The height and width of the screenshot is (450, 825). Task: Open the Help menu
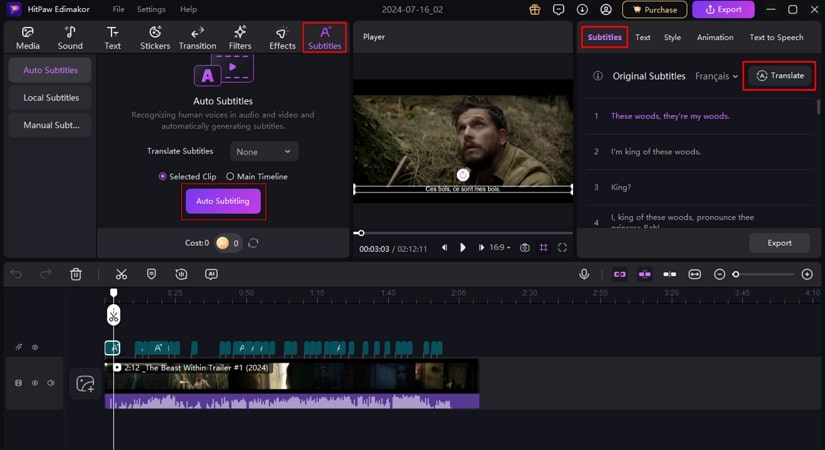[188, 9]
